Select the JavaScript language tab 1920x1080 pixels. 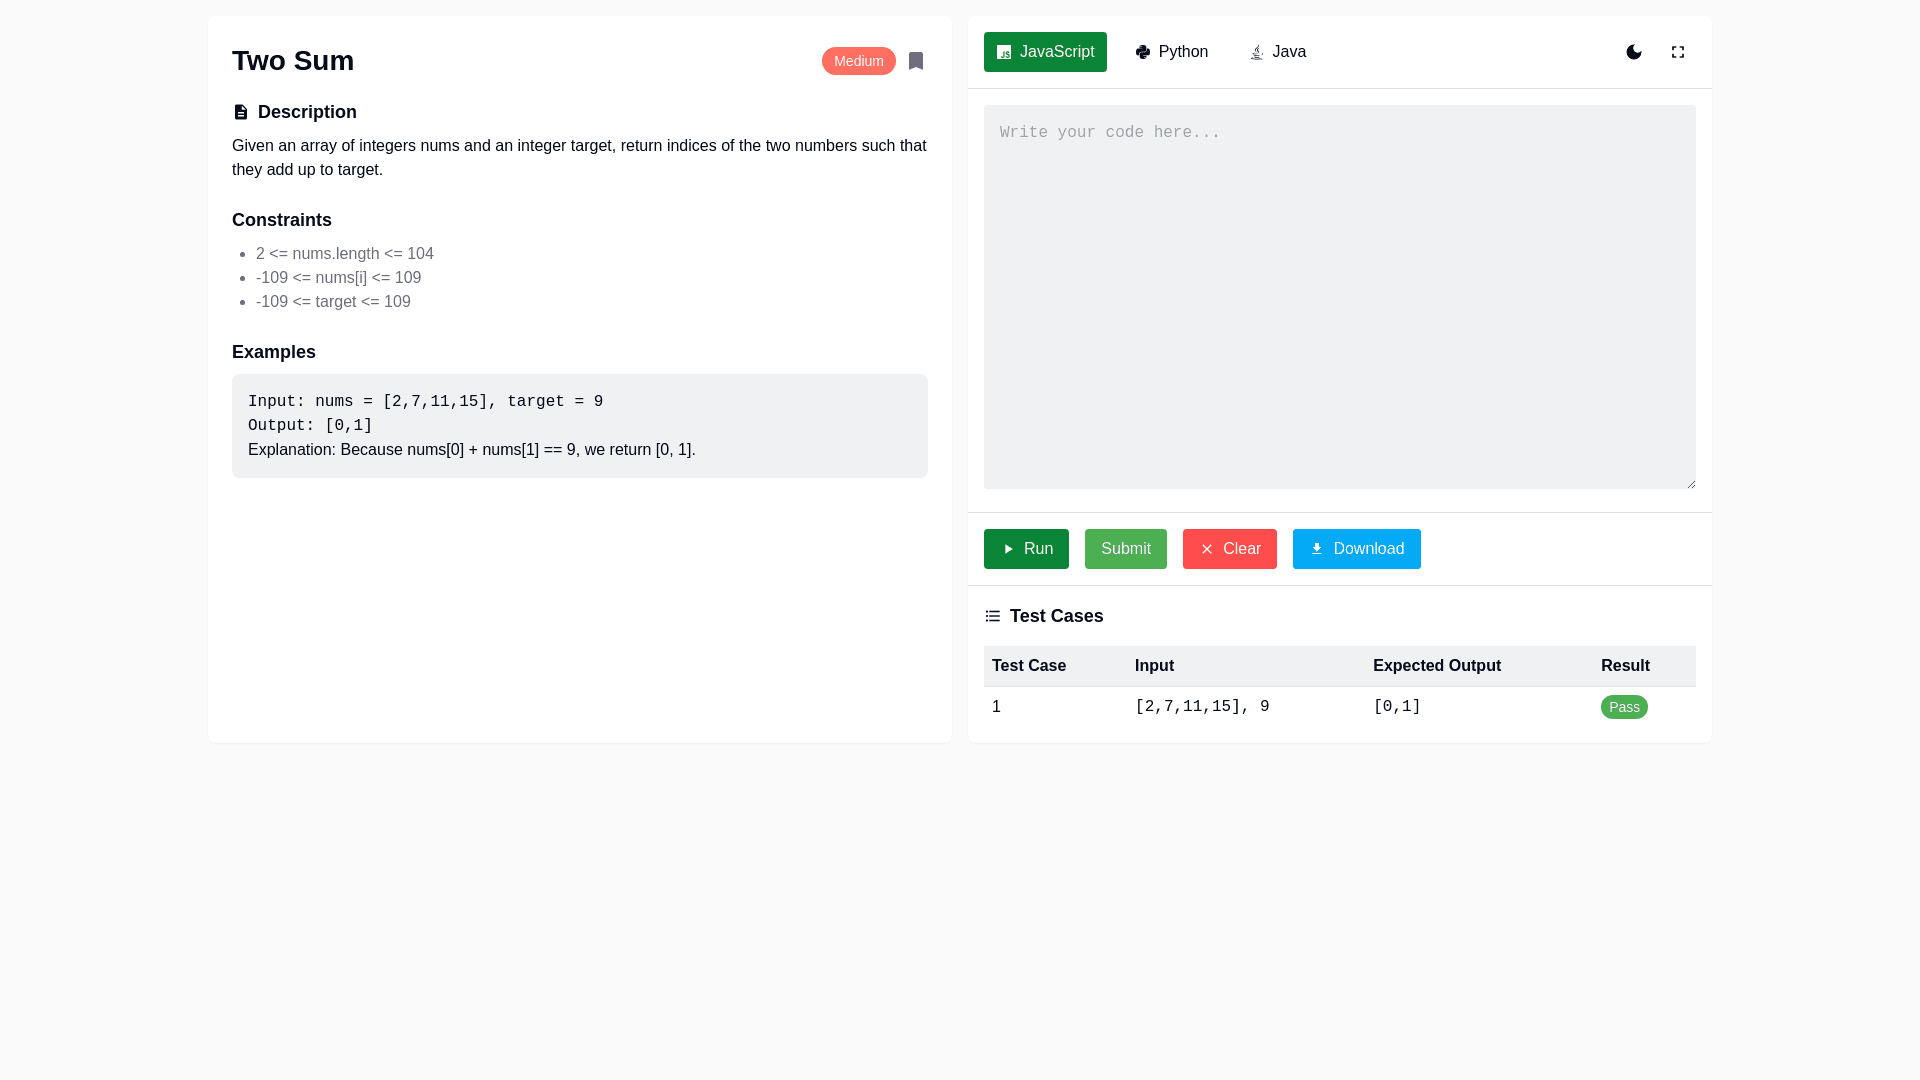pyautogui.click(x=1045, y=52)
